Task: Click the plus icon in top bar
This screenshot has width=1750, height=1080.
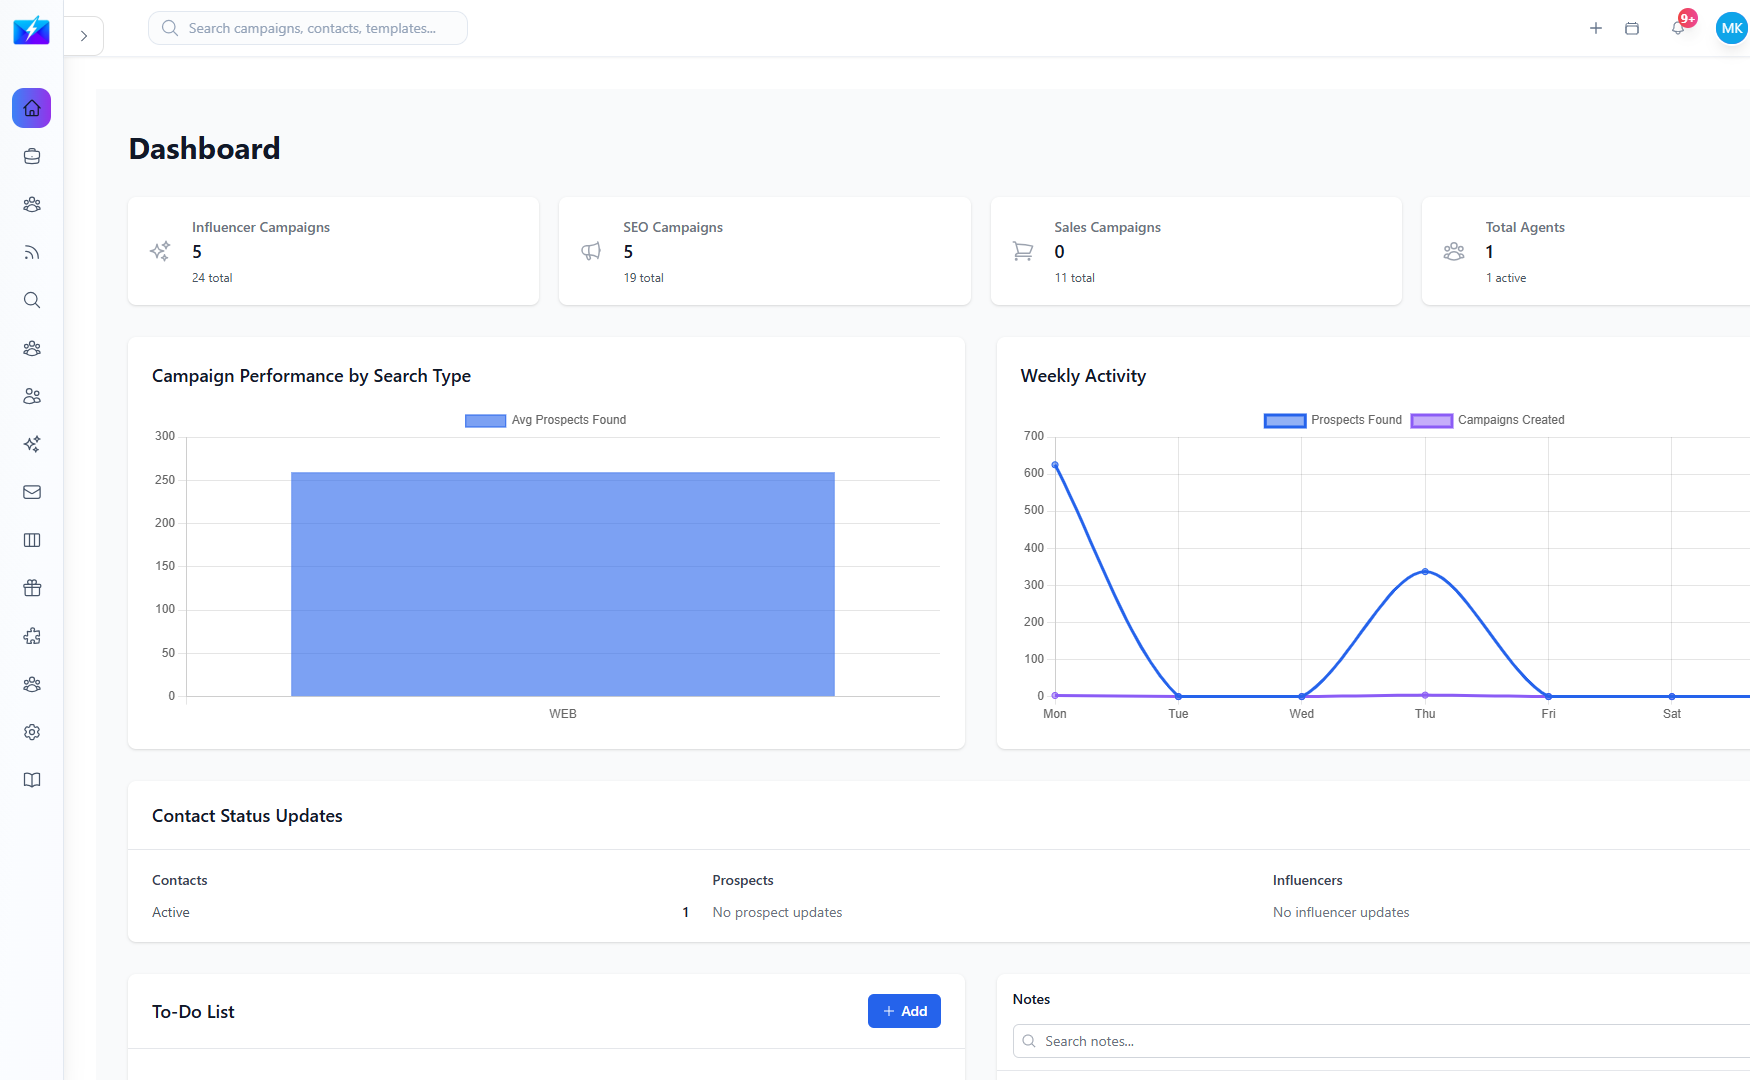Action: (1596, 28)
